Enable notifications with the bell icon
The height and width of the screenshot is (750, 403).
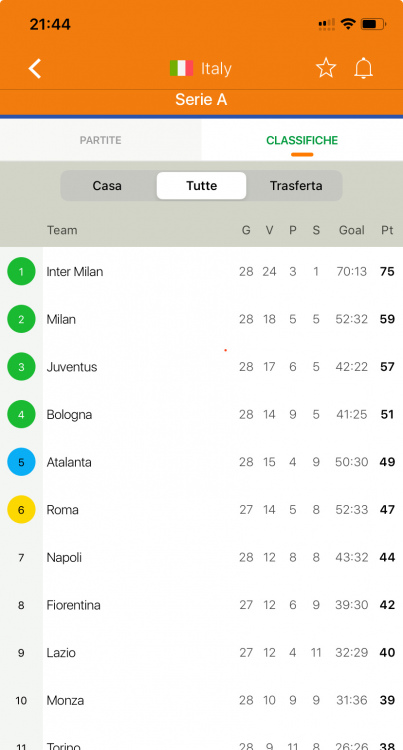pyautogui.click(x=363, y=68)
